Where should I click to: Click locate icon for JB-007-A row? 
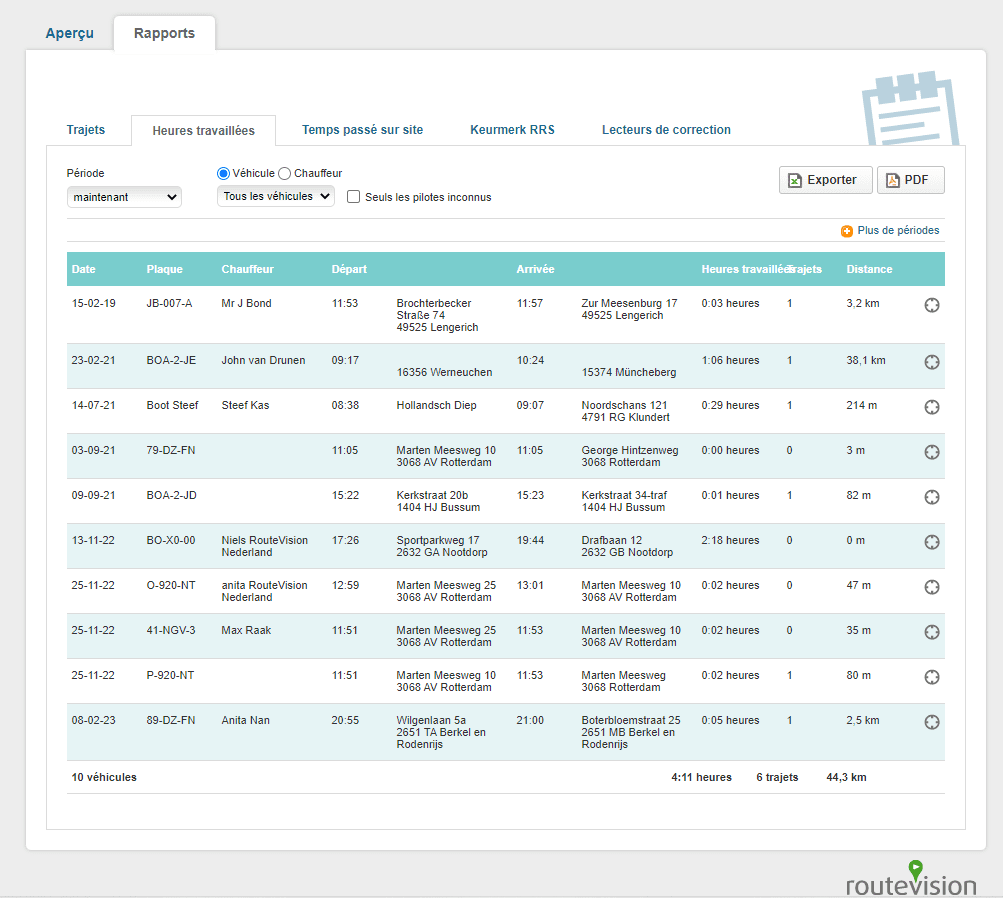pos(931,306)
